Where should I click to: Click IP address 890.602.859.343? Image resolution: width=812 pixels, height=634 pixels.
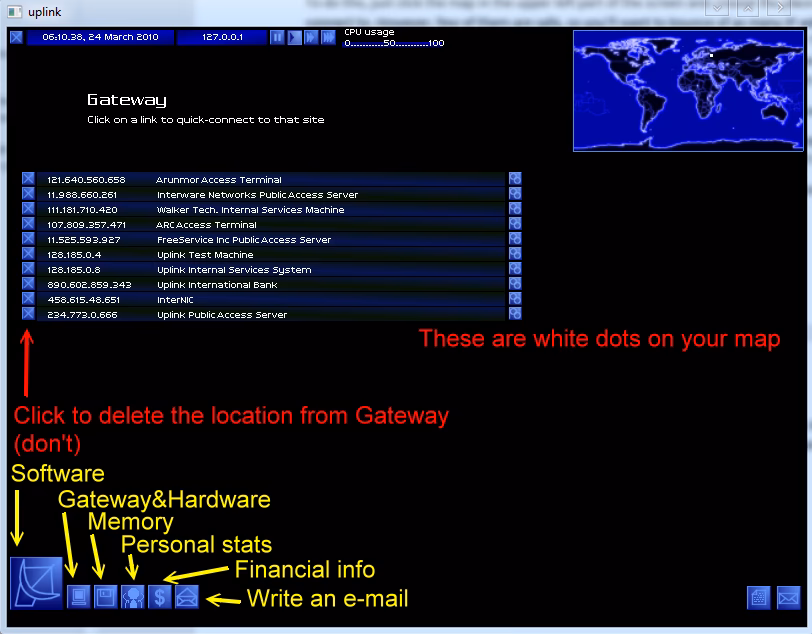89,285
